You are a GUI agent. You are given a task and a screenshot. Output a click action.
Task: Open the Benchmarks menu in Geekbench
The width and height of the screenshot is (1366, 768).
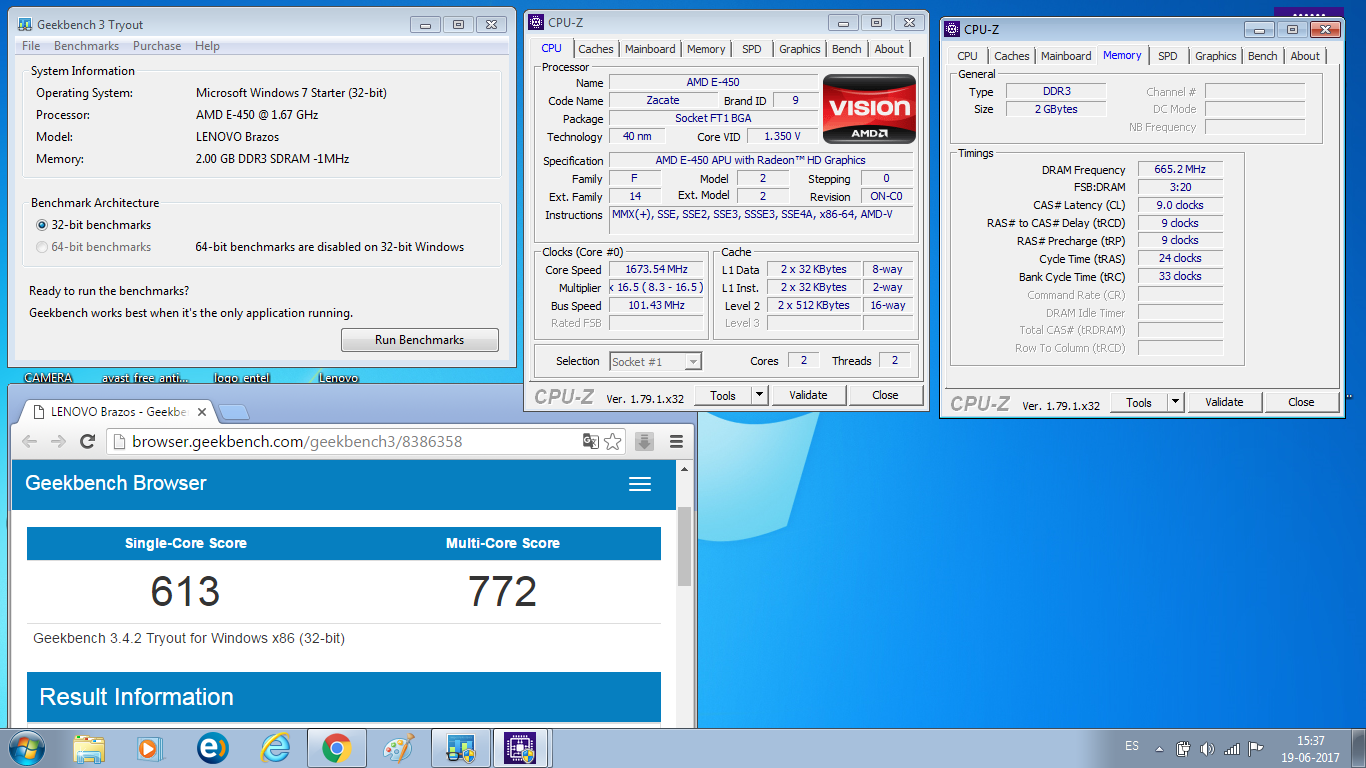[86, 46]
